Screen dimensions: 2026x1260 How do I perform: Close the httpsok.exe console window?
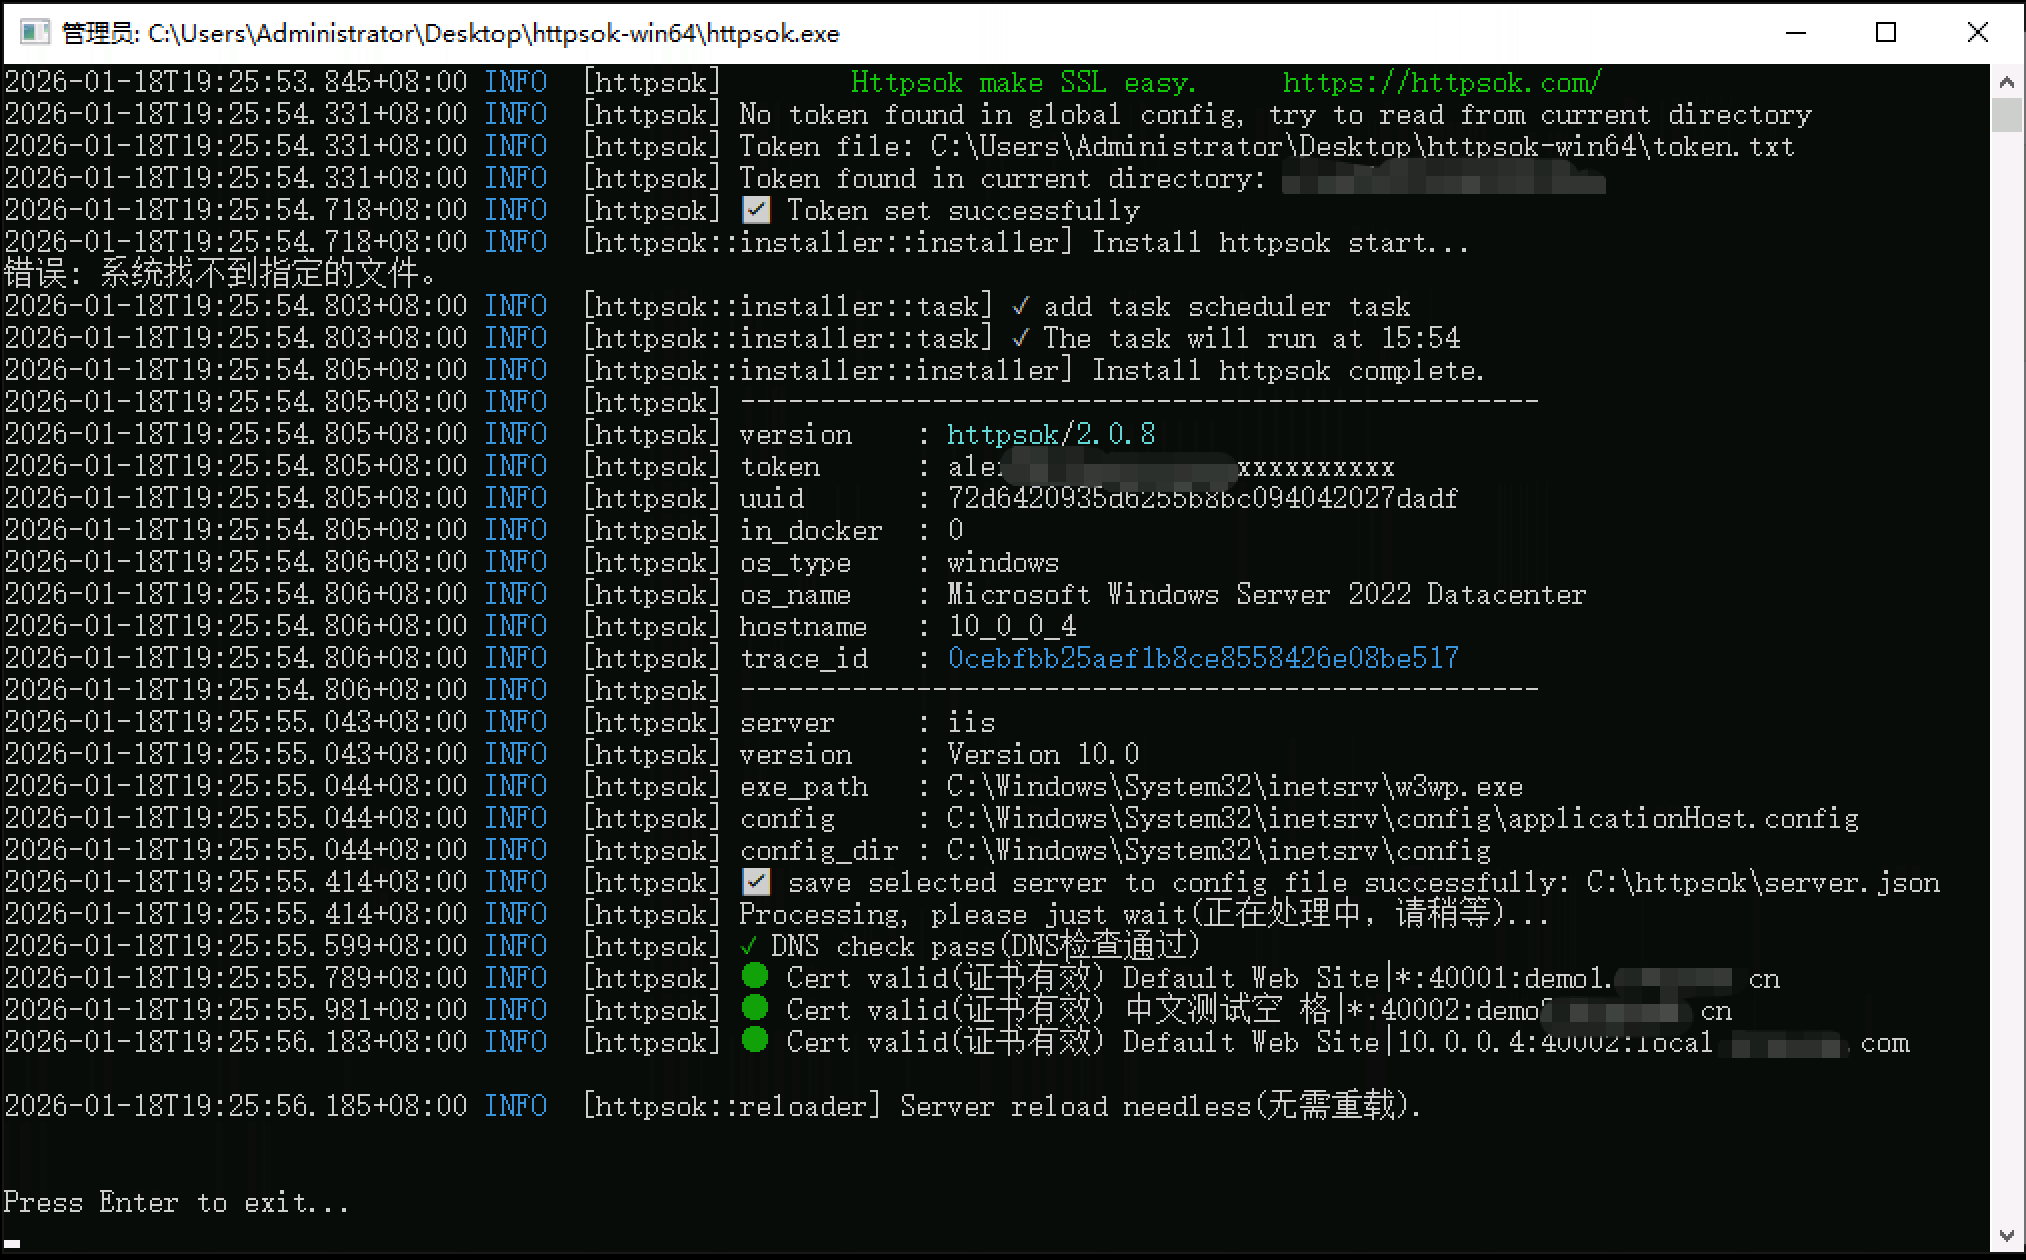[x=1977, y=33]
